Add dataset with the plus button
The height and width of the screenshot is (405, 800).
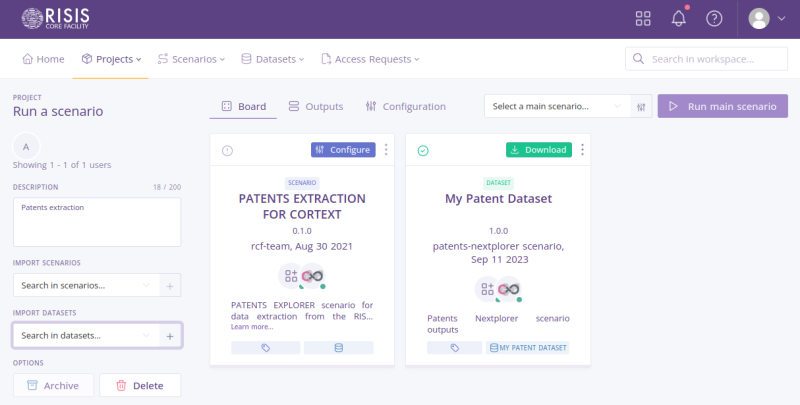coord(170,336)
